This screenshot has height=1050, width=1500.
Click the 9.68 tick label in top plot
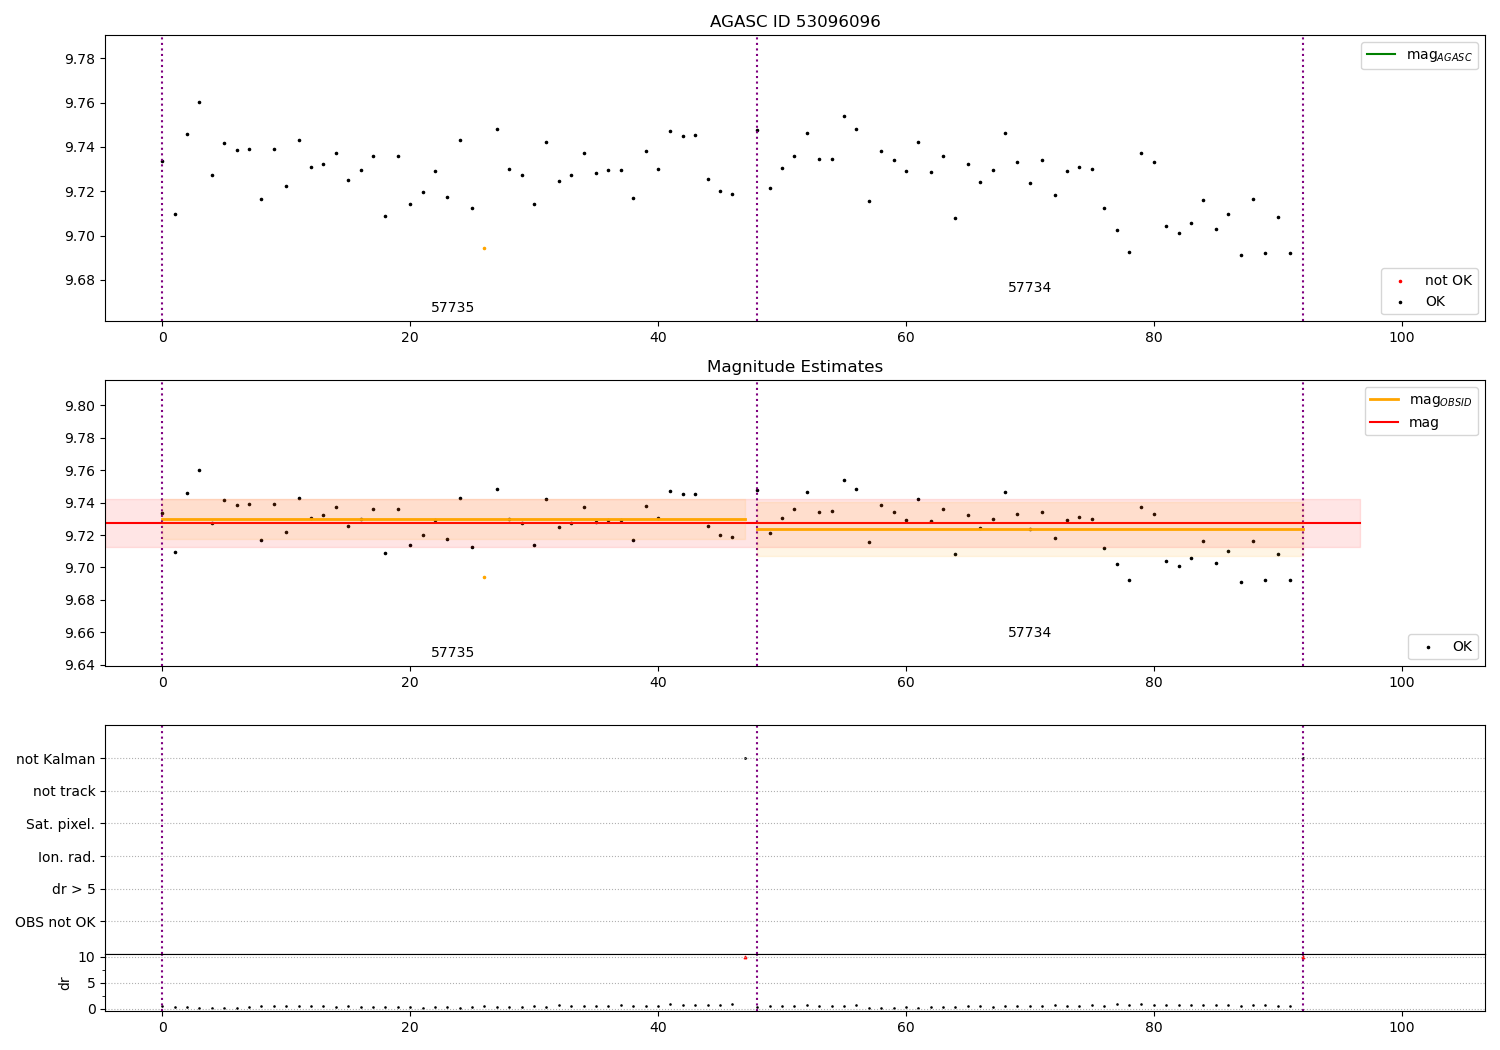click(x=80, y=280)
